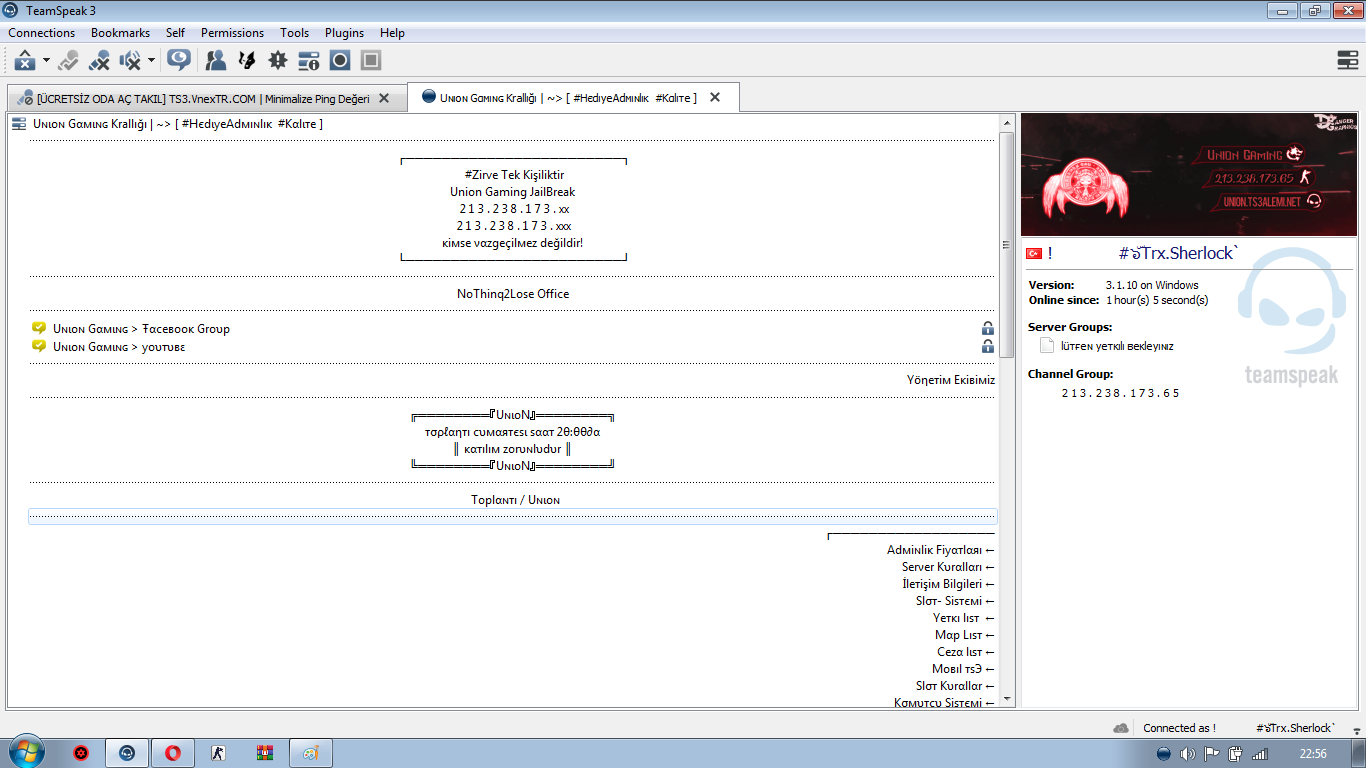Viewport: 1366px width, 768px height.
Task: Open the dropdown arrow next to the speaker icon
Action: point(151,61)
